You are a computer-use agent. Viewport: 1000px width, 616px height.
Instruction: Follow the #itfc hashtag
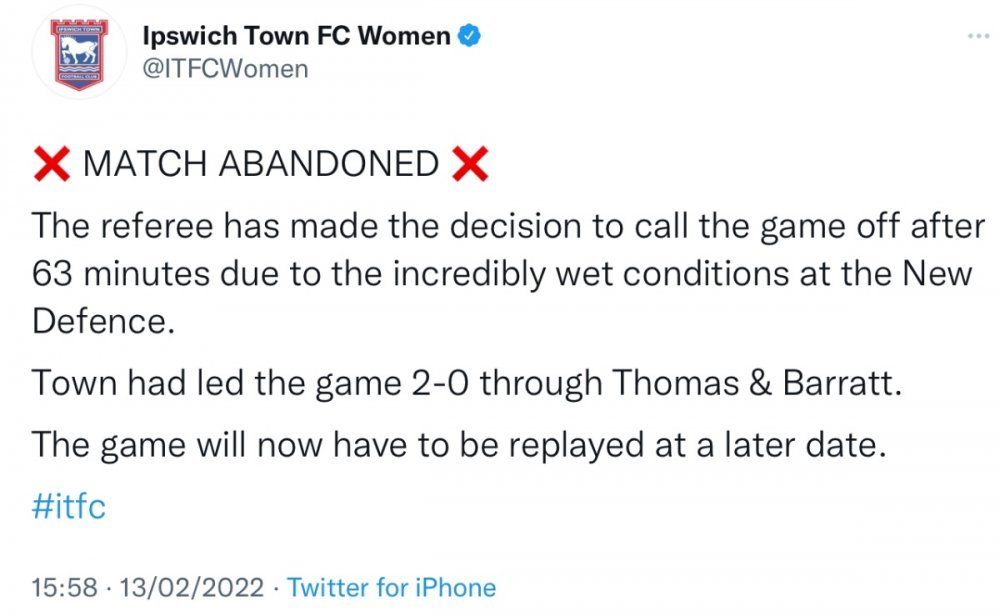pyautogui.click(x=69, y=506)
